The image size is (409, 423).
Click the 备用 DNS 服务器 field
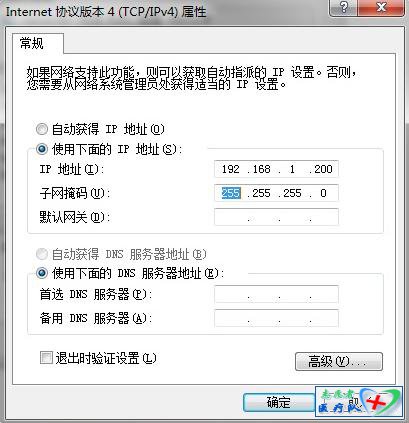tap(276, 318)
